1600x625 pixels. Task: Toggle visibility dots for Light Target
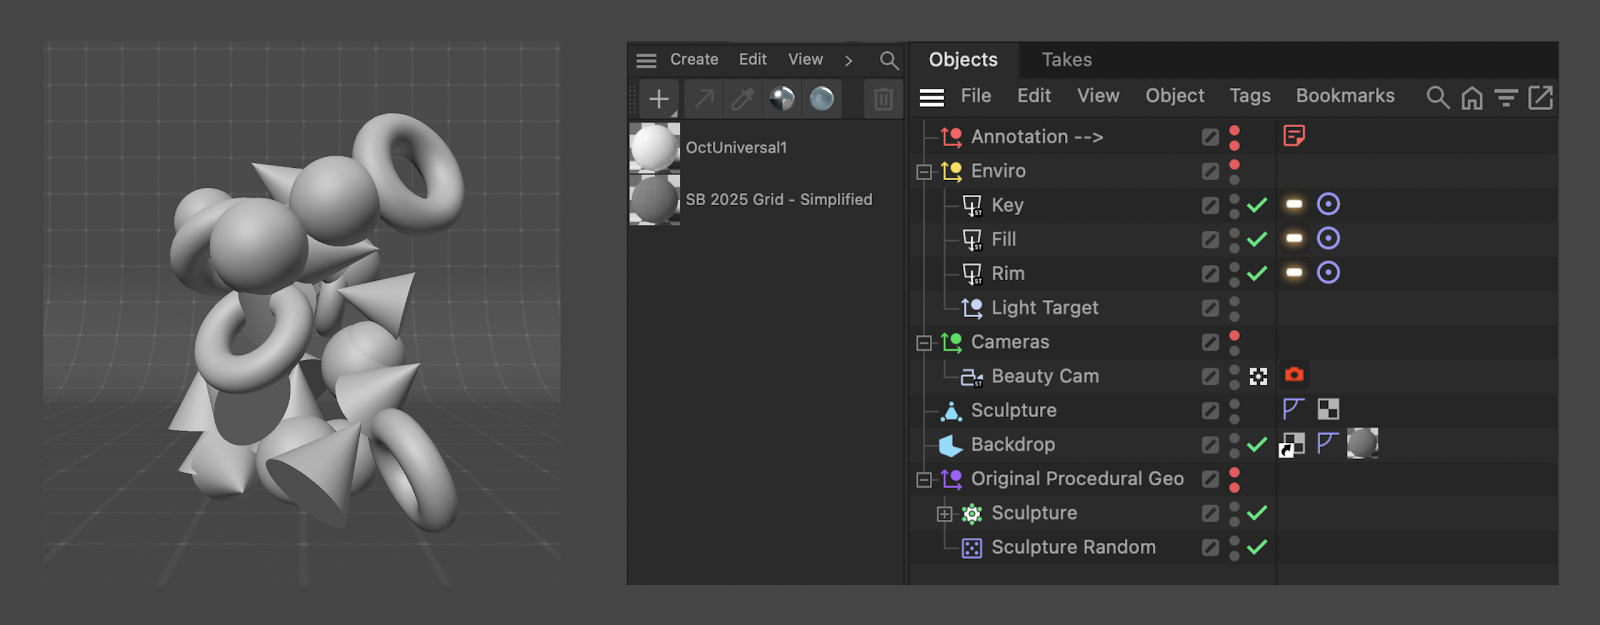click(x=1234, y=308)
